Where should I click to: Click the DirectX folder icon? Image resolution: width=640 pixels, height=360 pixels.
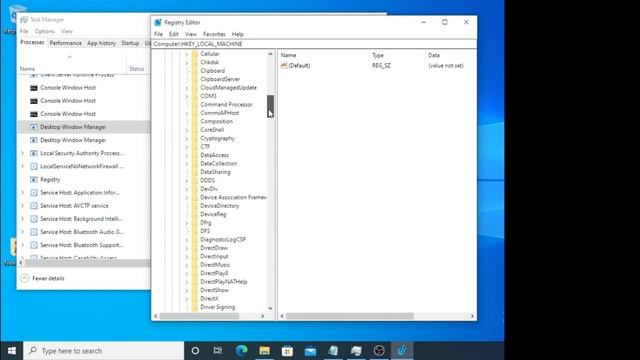tap(195, 299)
